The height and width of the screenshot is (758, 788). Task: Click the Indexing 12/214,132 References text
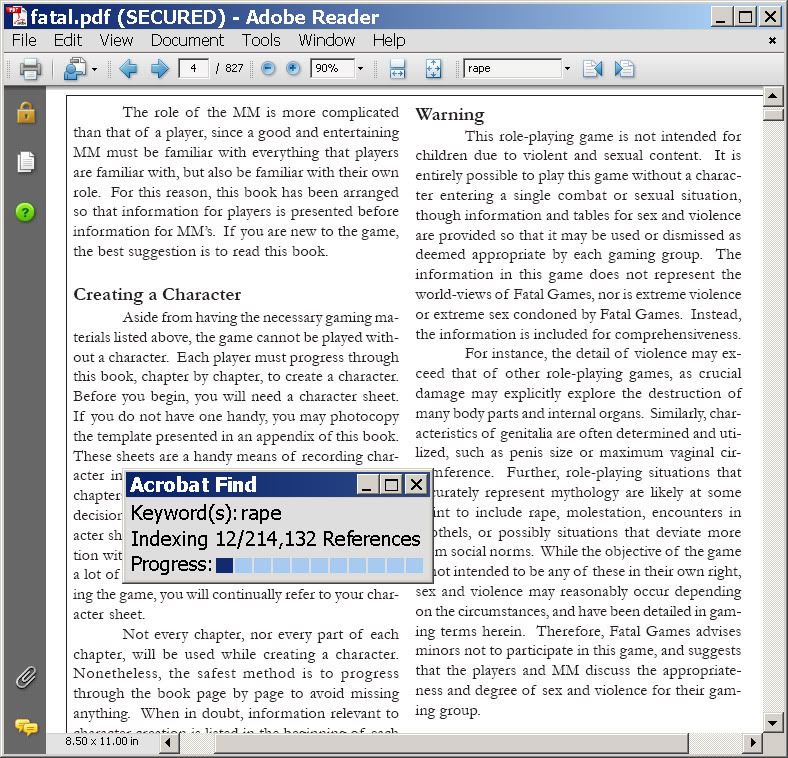(275, 539)
